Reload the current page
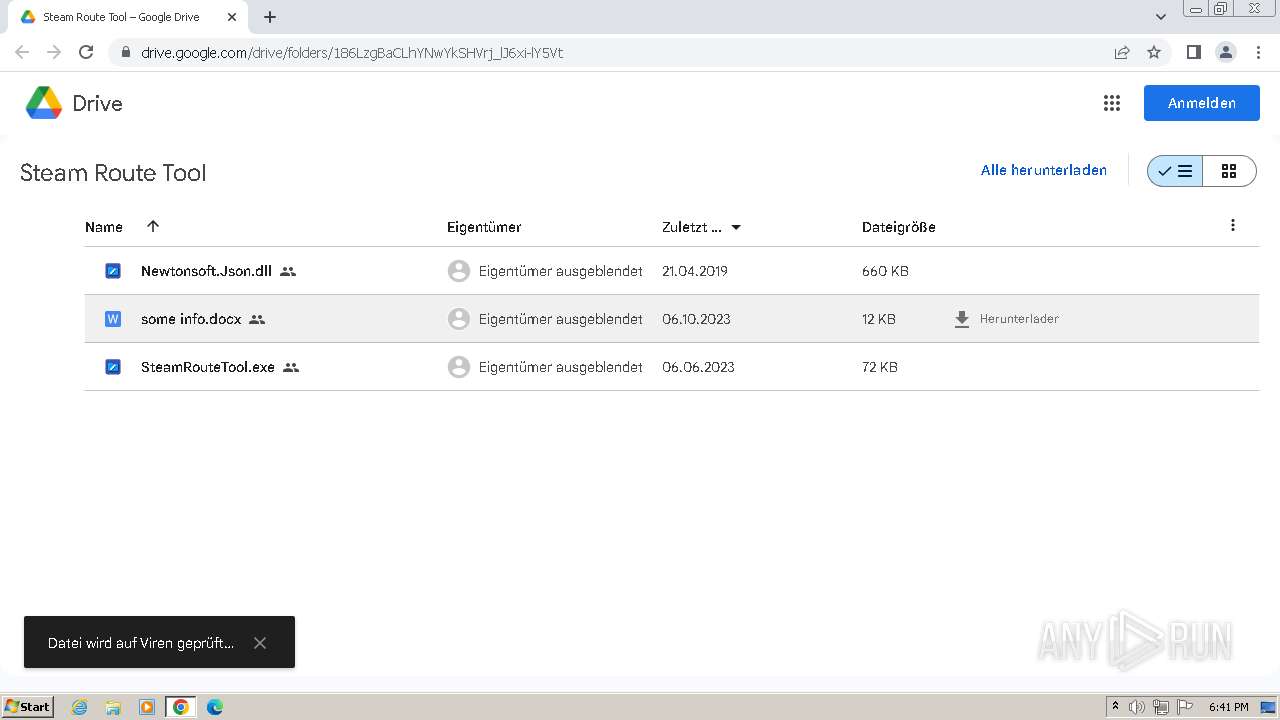 pyautogui.click(x=86, y=52)
